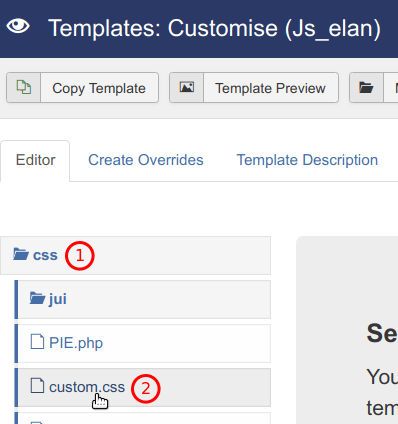Click the custom.css file icon
This screenshot has width=398, height=424.
coord(37,386)
